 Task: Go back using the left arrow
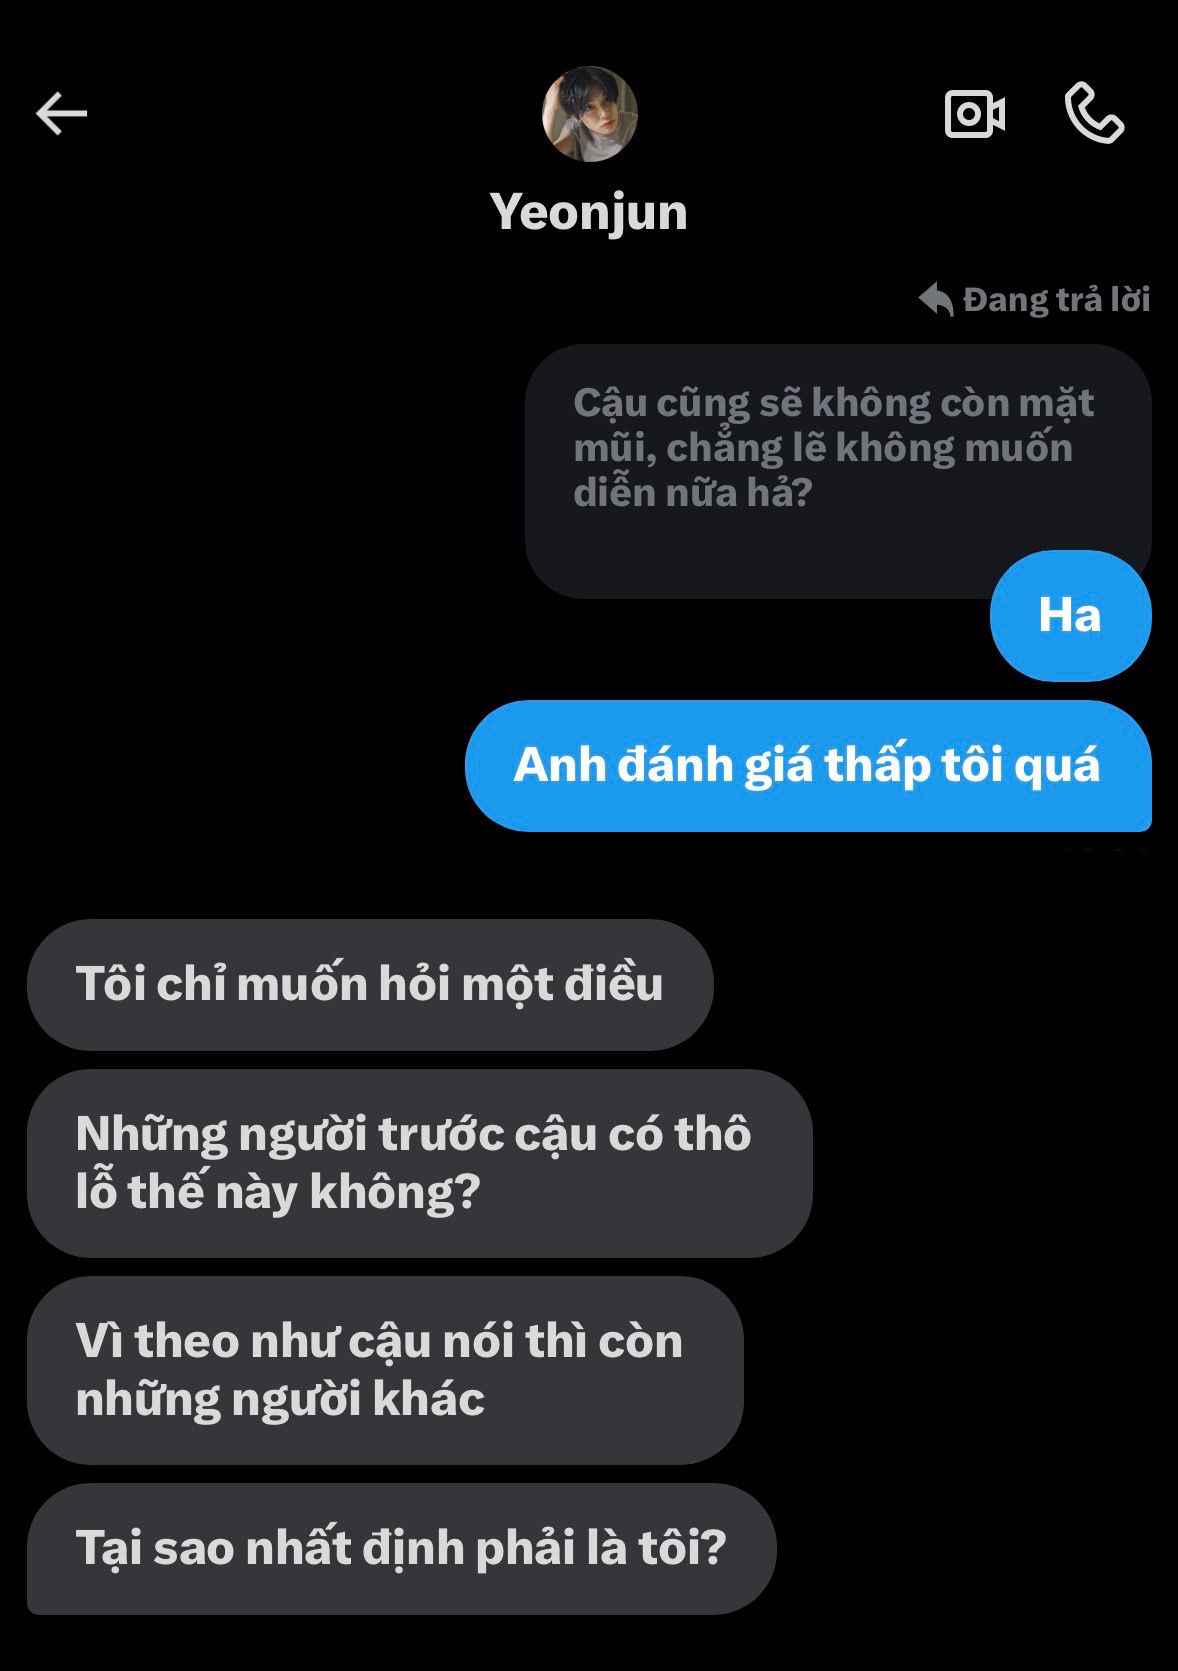click(x=61, y=114)
